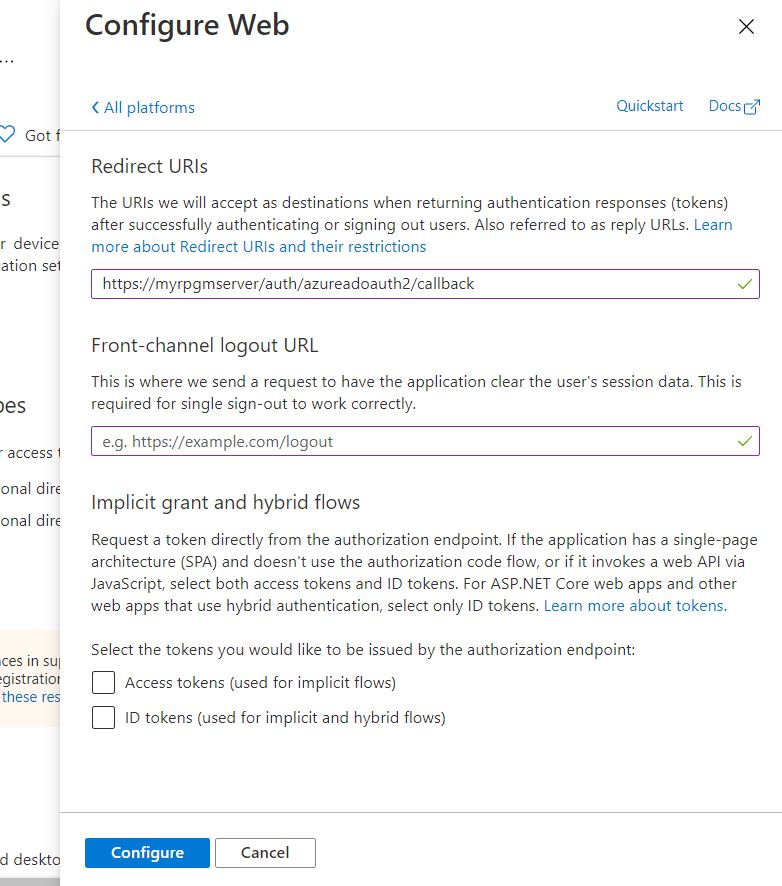Enable the Access tokens checkbox
This screenshot has height=886, width=782.
point(103,683)
